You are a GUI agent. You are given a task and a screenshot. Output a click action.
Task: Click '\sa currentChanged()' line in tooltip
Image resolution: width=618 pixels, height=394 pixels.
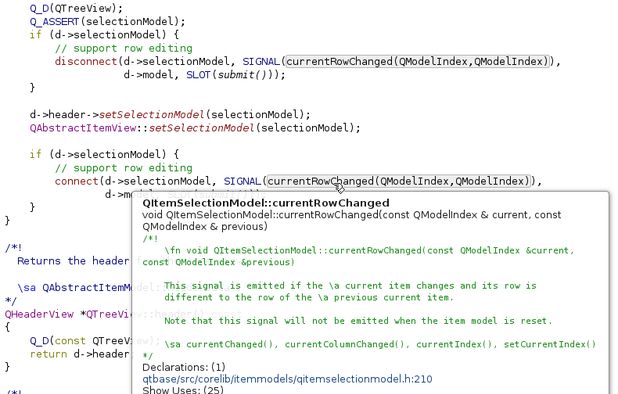[x=380, y=344]
